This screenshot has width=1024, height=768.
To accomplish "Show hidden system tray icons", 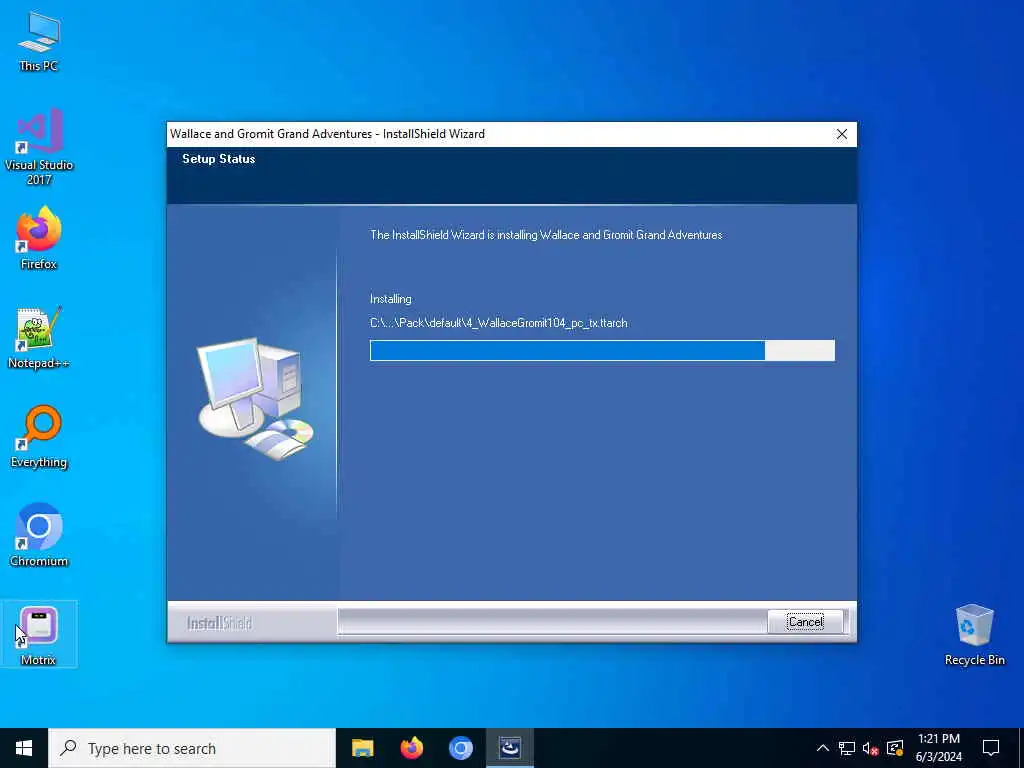I will pyautogui.click(x=823, y=748).
